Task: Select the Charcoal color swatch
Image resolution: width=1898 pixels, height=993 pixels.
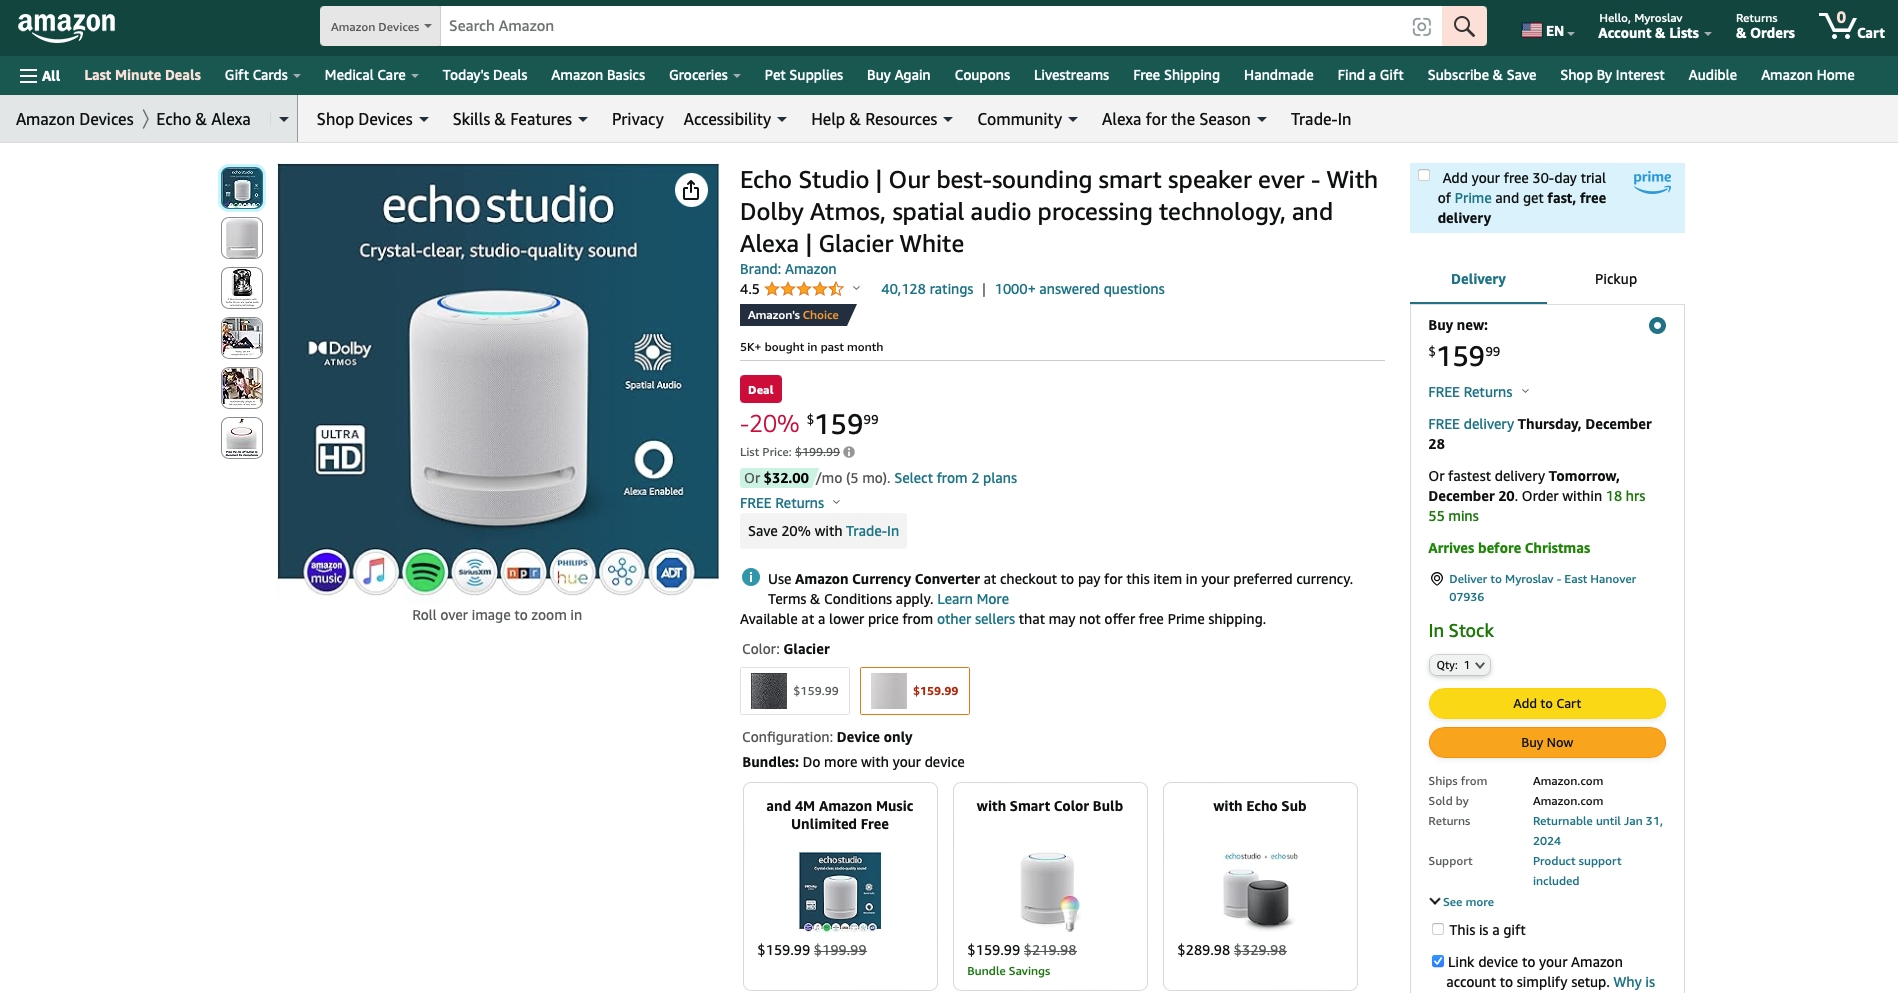Action: coord(794,691)
